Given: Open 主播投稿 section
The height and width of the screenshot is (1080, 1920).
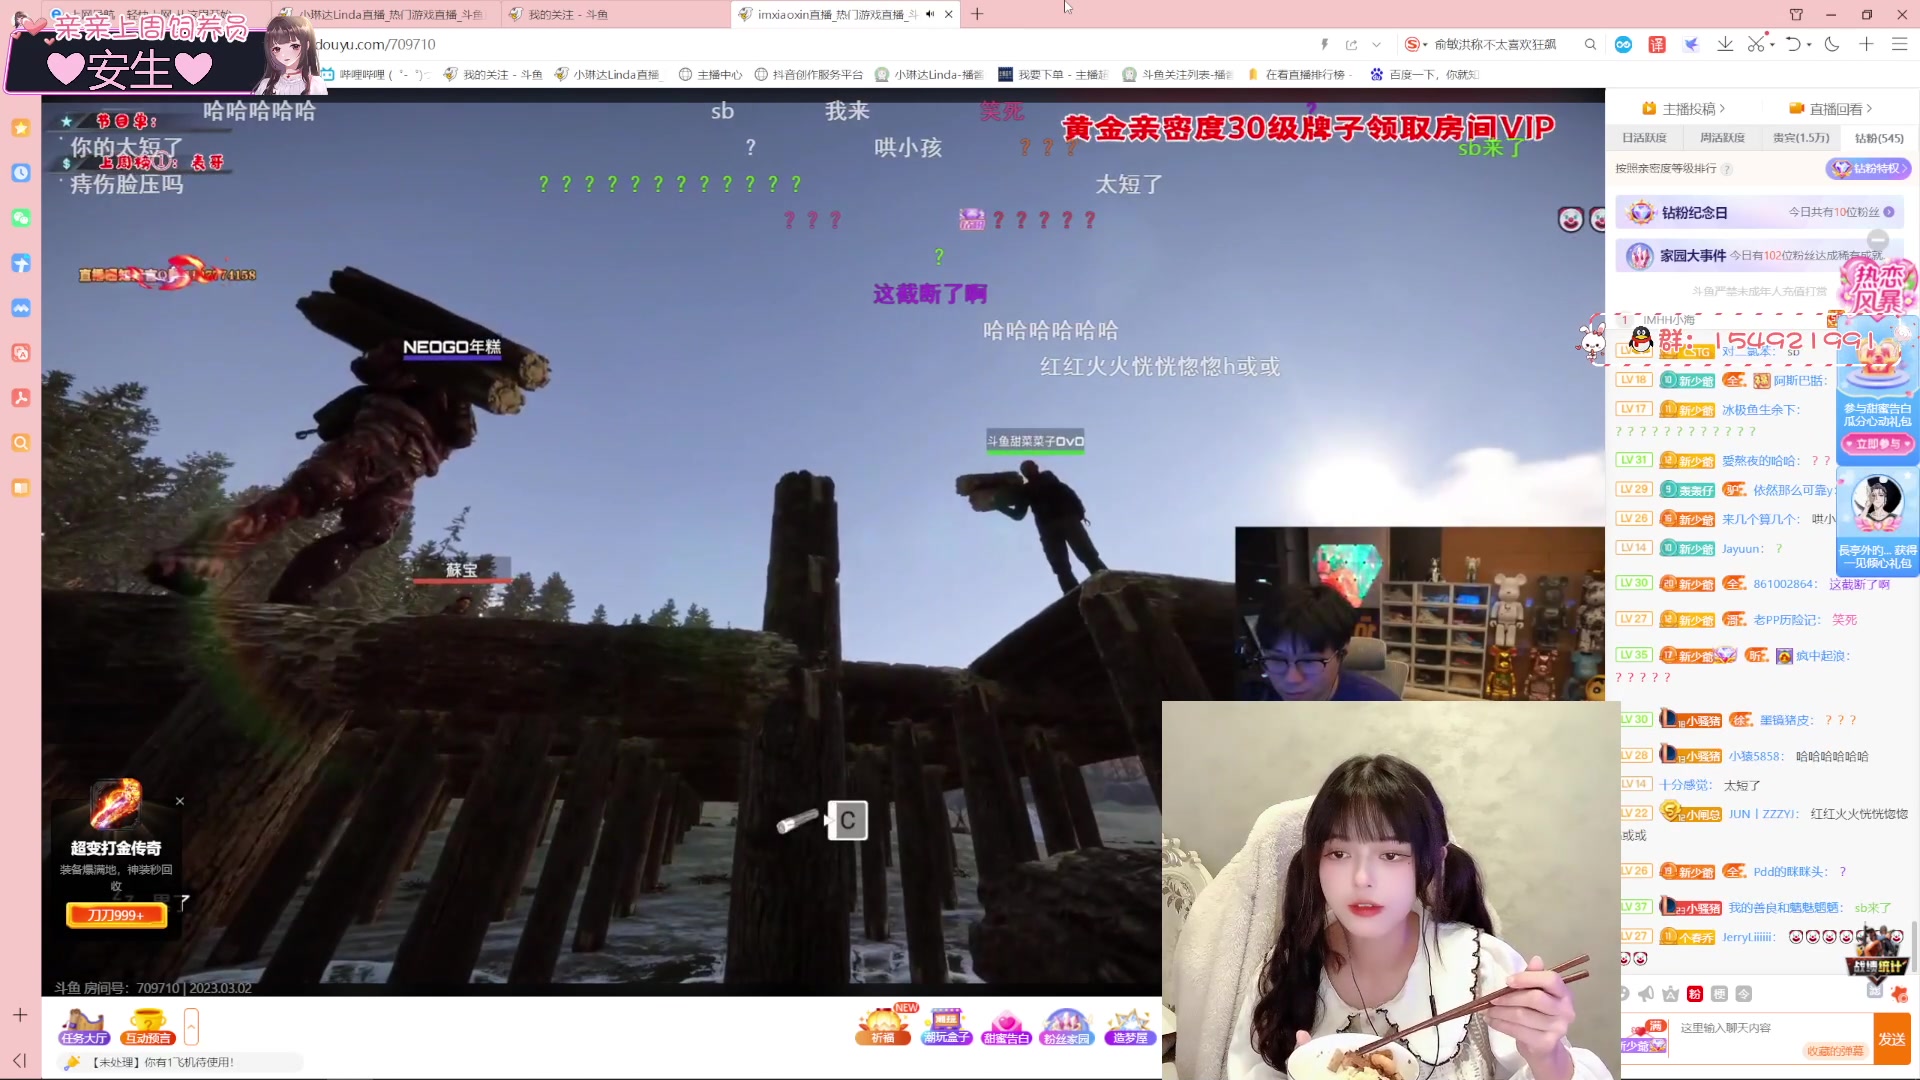Looking at the screenshot, I should (1684, 108).
